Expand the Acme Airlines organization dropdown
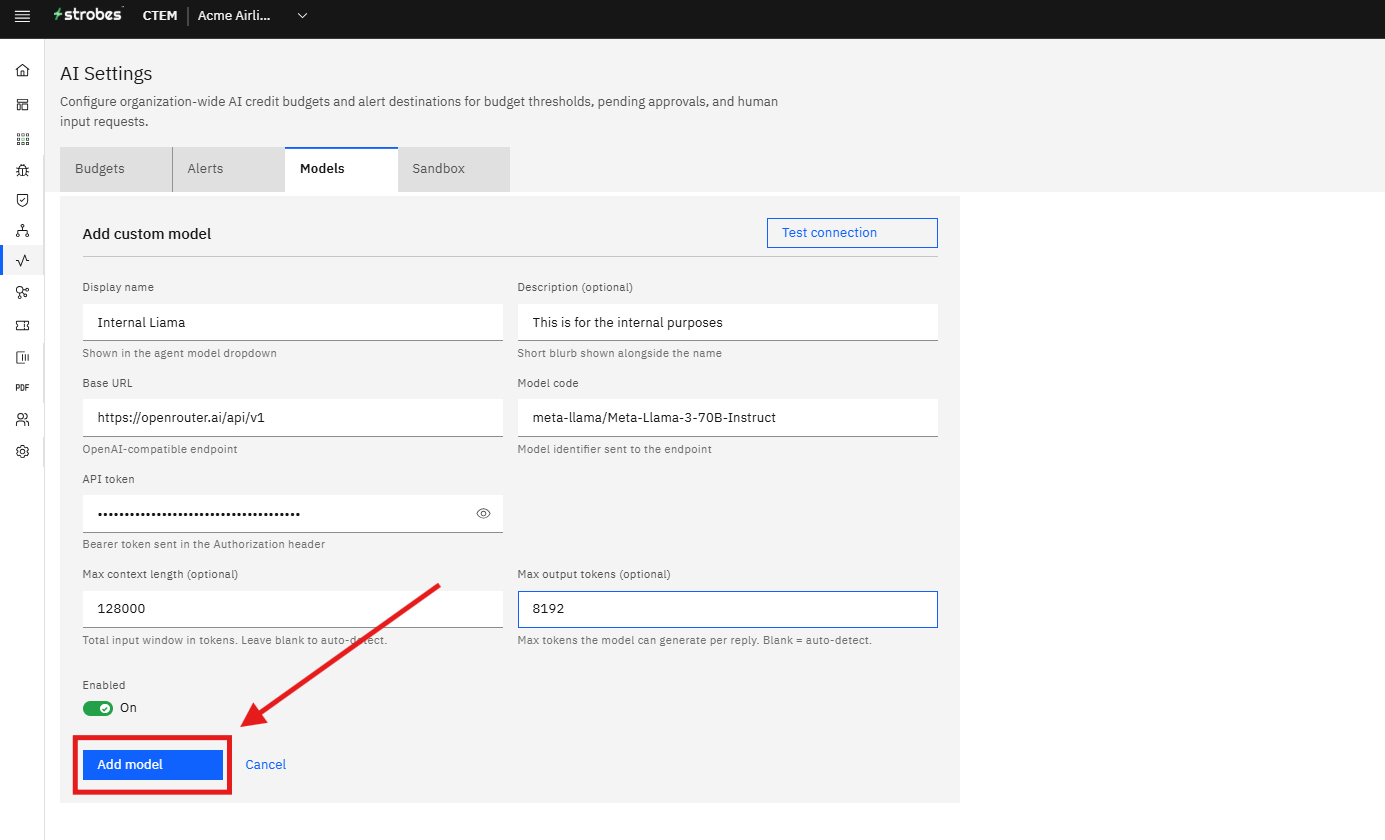 [x=253, y=16]
